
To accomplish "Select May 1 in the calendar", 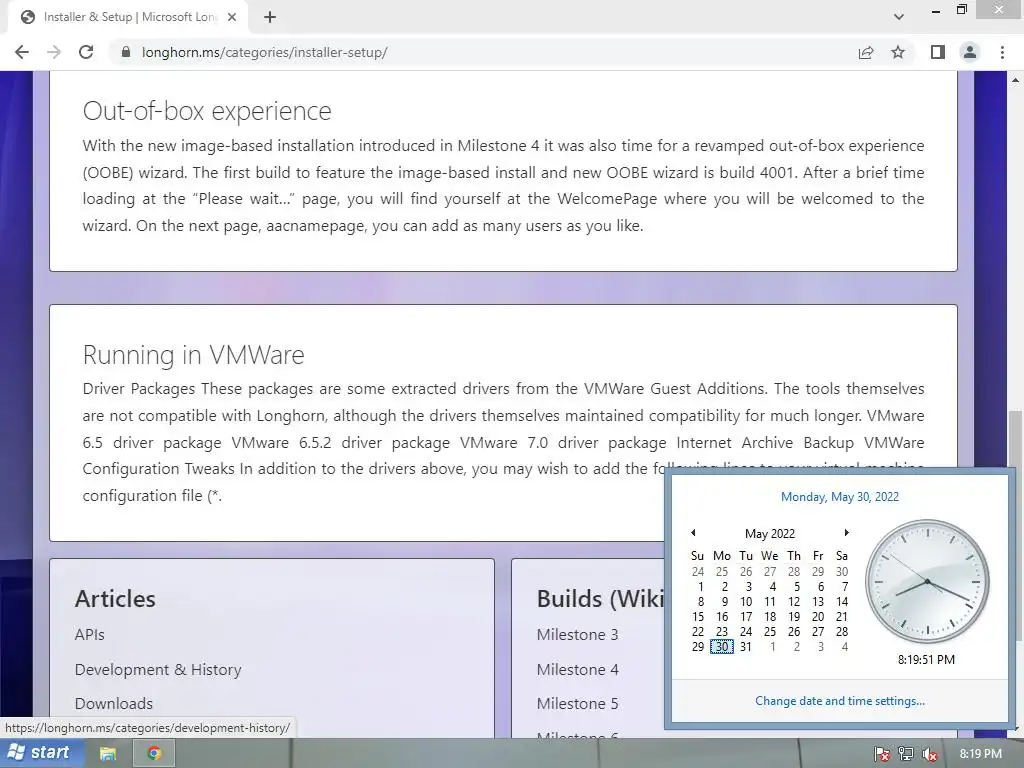I will pyautogui.click(x=700, y=586).
